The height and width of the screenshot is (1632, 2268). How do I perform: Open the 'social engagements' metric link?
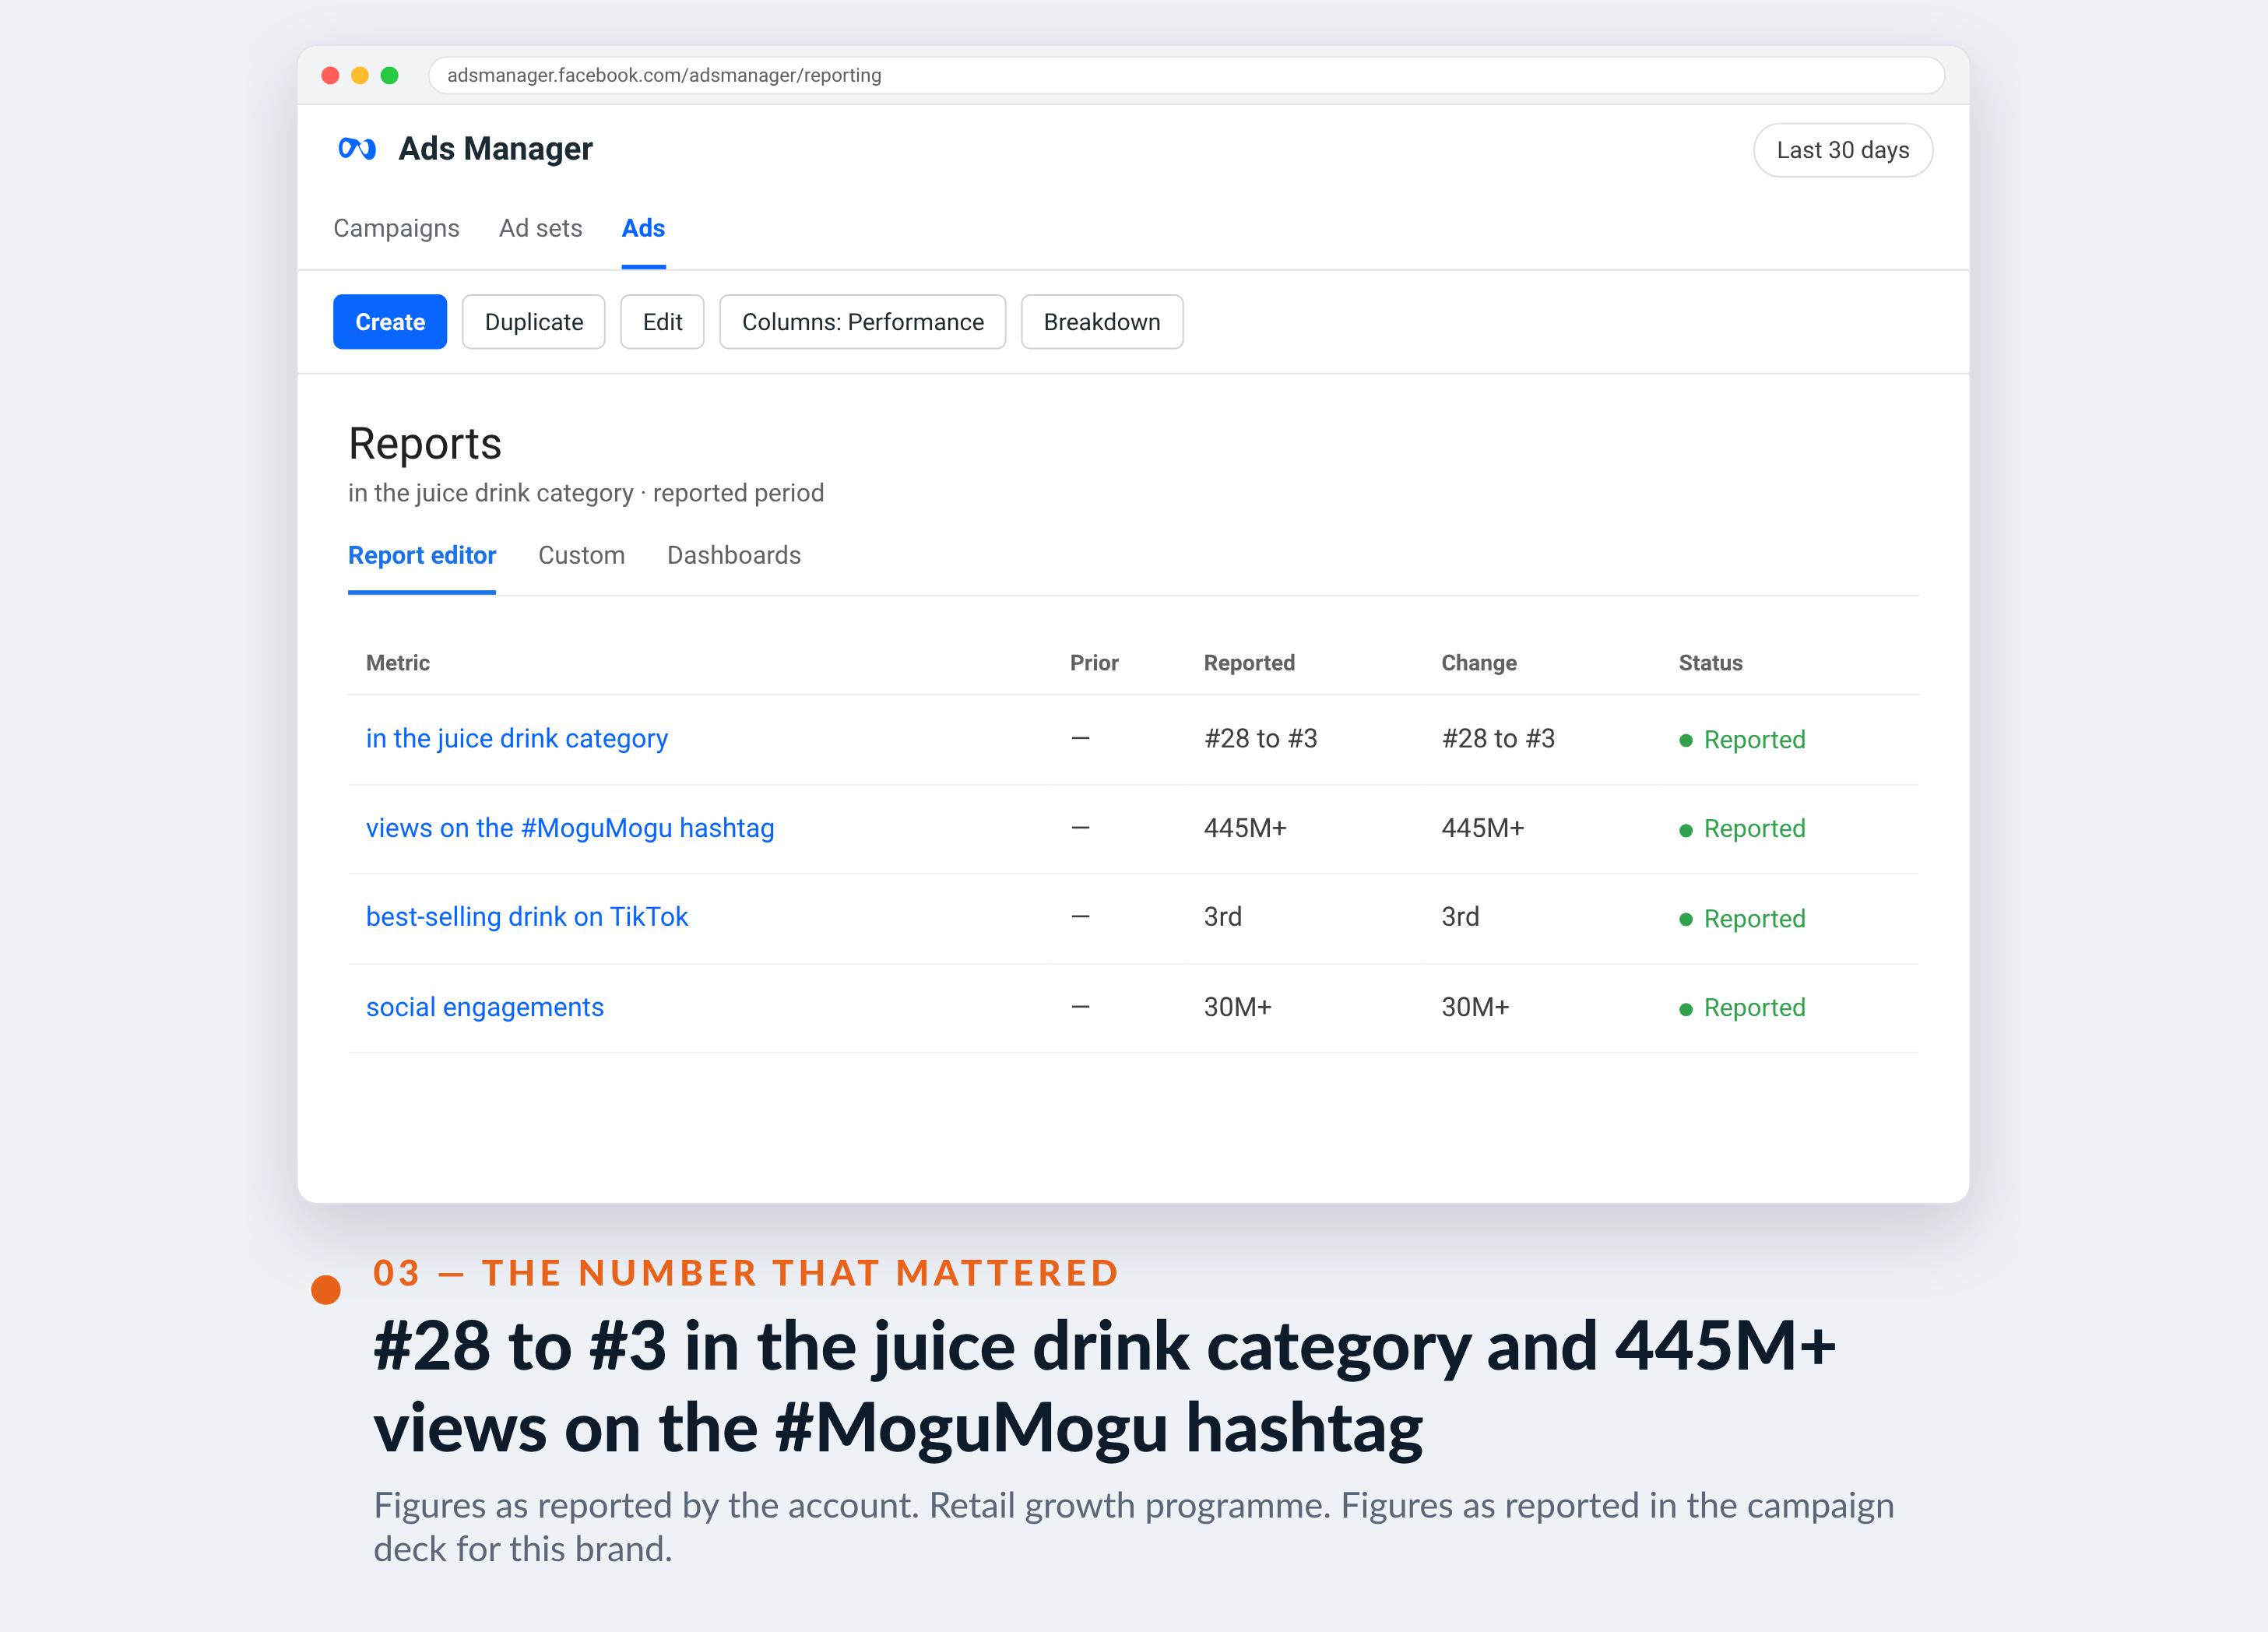click(485, 1008)
